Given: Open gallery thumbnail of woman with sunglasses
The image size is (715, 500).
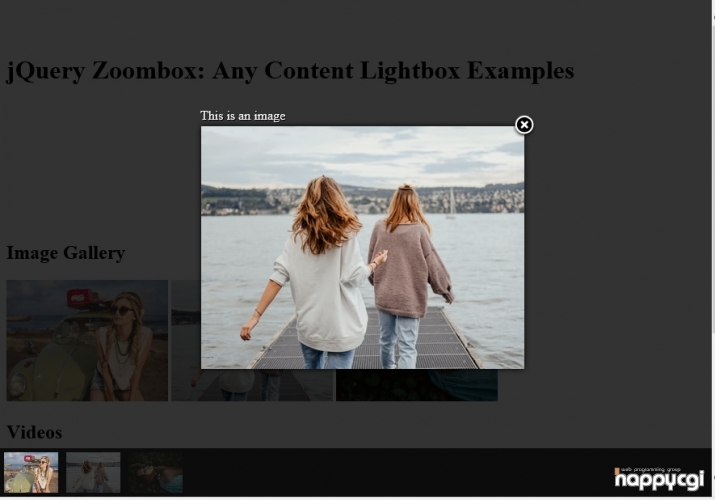Looking at the screenshot, I should tap(87, 340).
